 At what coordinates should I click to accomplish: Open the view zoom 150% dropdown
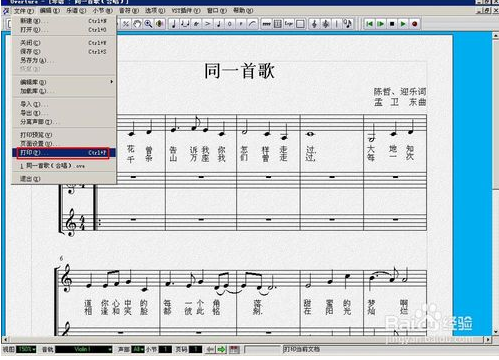27,349
